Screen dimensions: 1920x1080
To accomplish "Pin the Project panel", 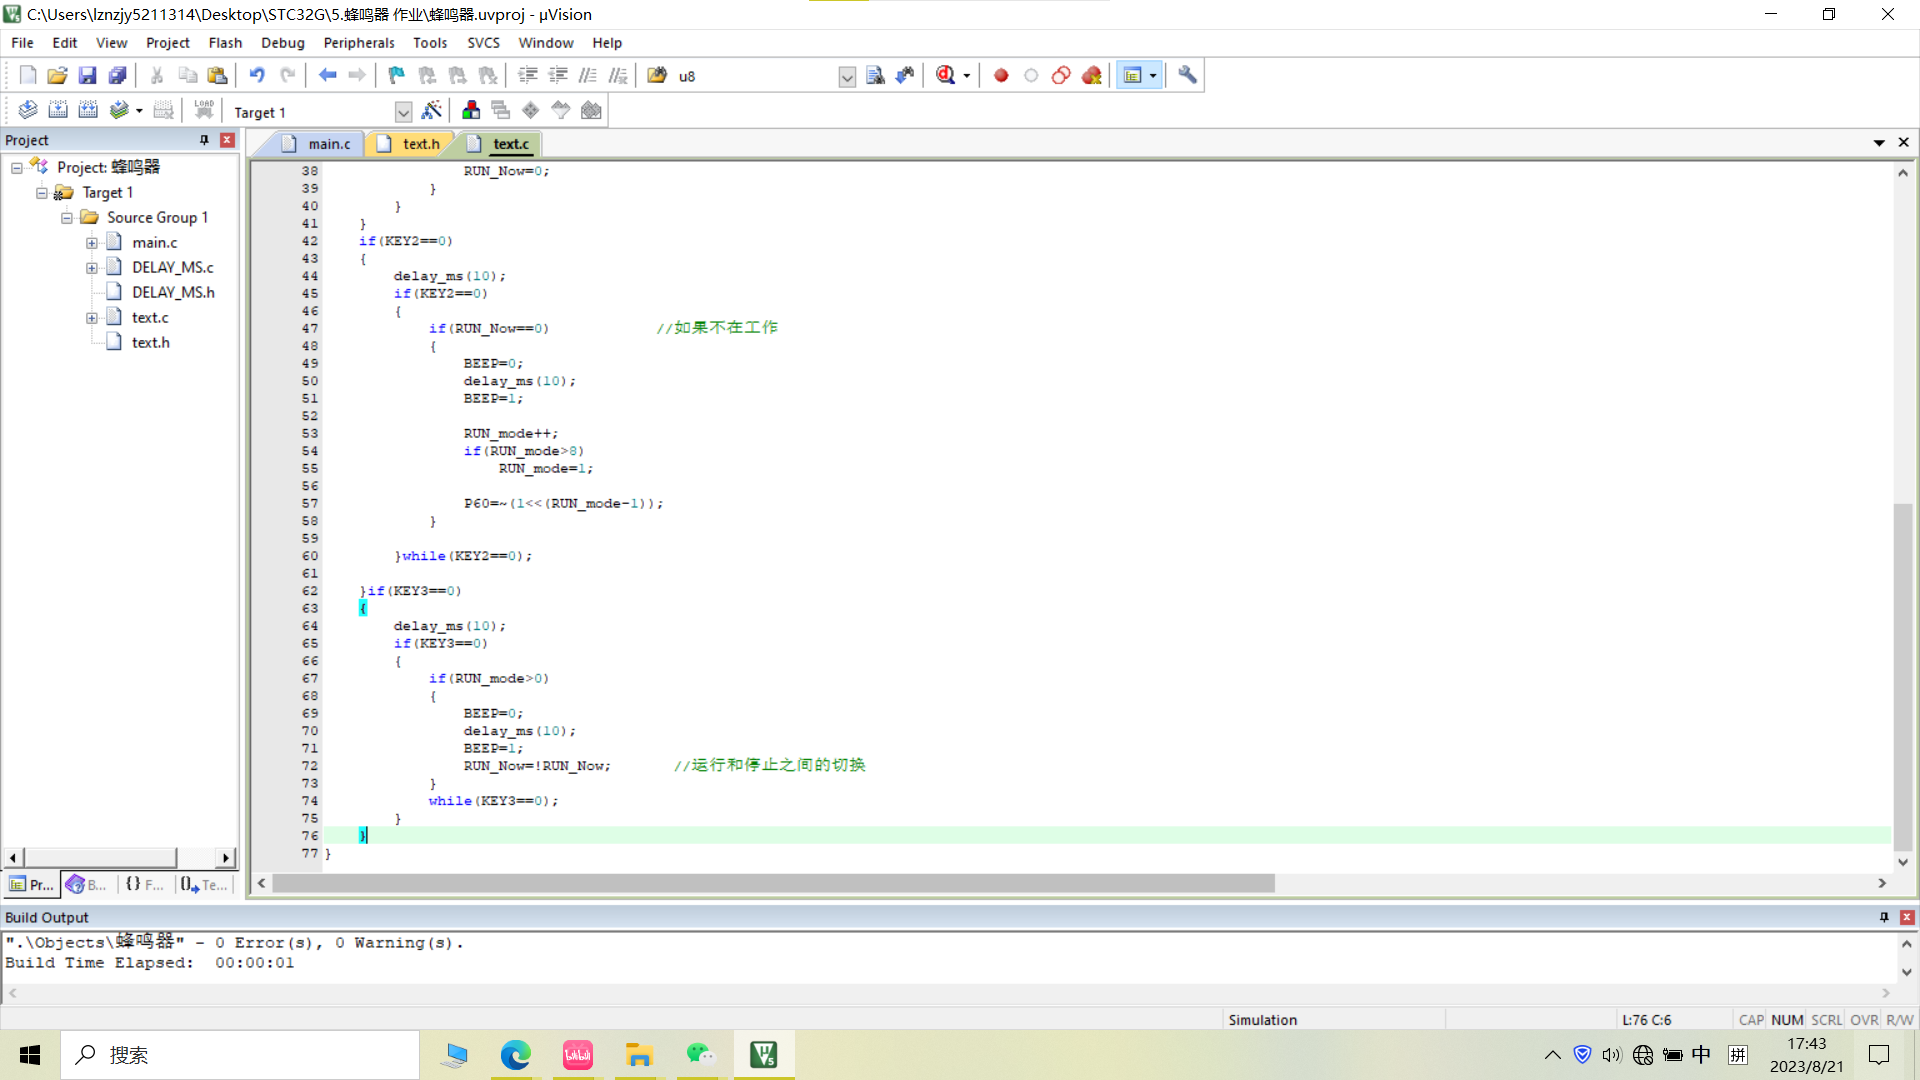I will [204, 140].
